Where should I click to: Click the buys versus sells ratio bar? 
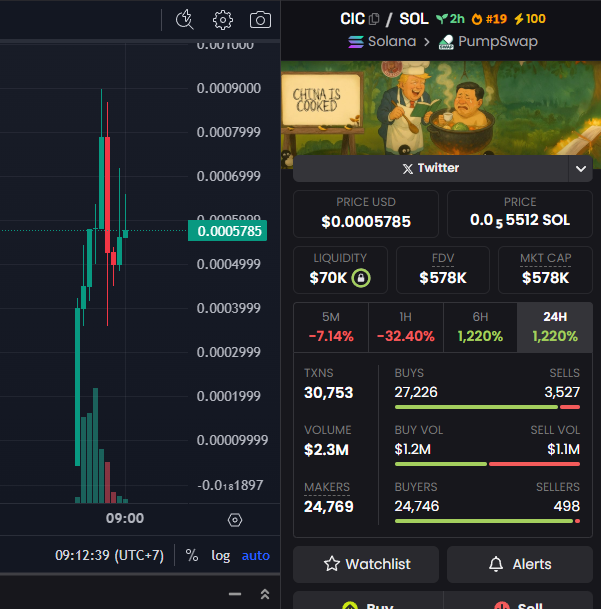pyautogui.click(x=487, y=407)
